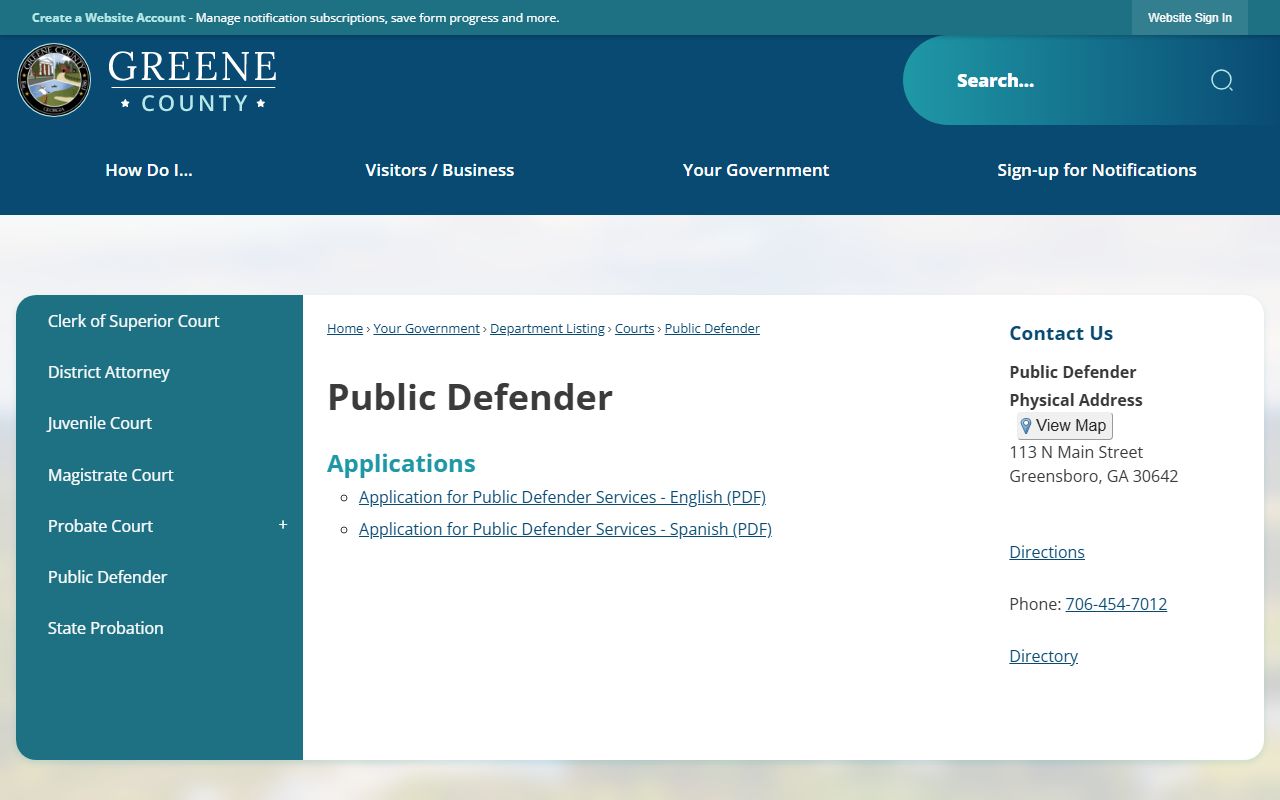
Task: Click the search magnifier icon
Action: tap(1221, 81)
